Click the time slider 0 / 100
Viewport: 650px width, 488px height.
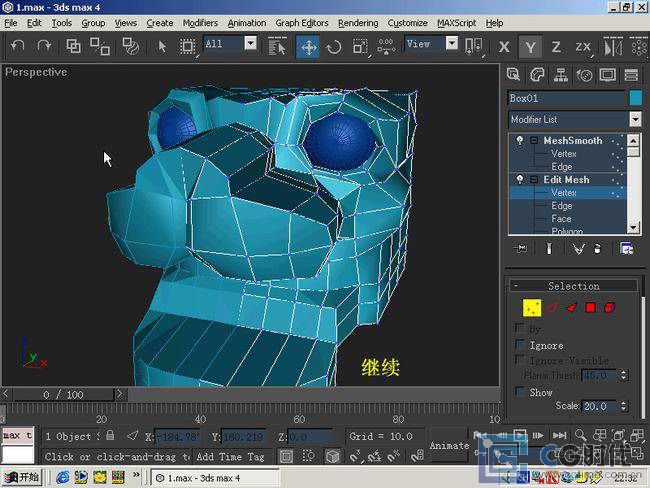[x=63, y=394]
